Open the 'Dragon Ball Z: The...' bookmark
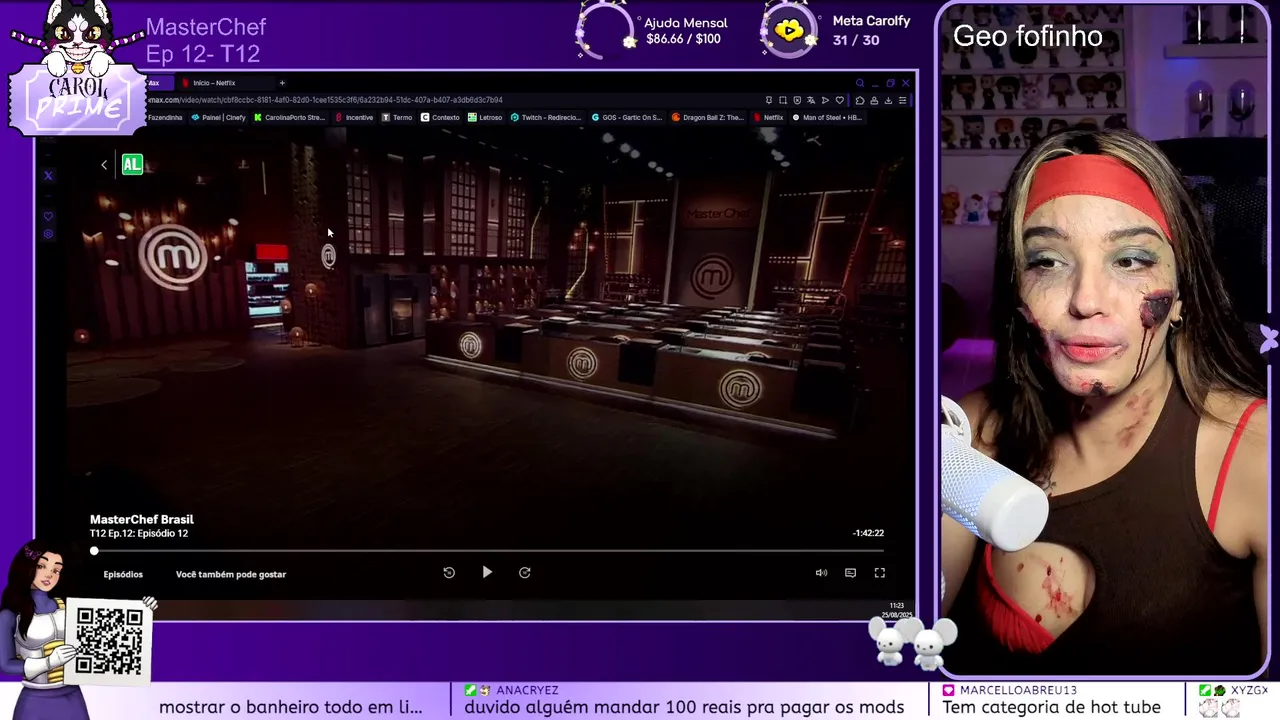This screenshot has width=1280, height=720. [708, 117]
